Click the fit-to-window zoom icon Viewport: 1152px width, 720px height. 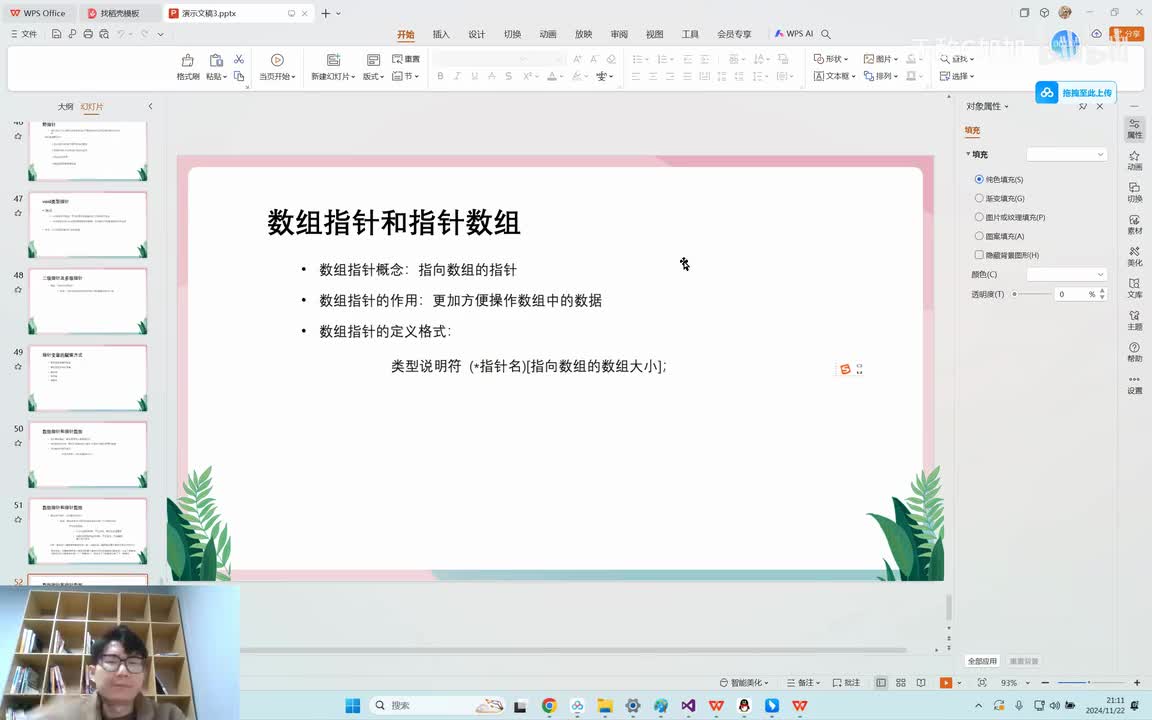(x=982, y=683)
